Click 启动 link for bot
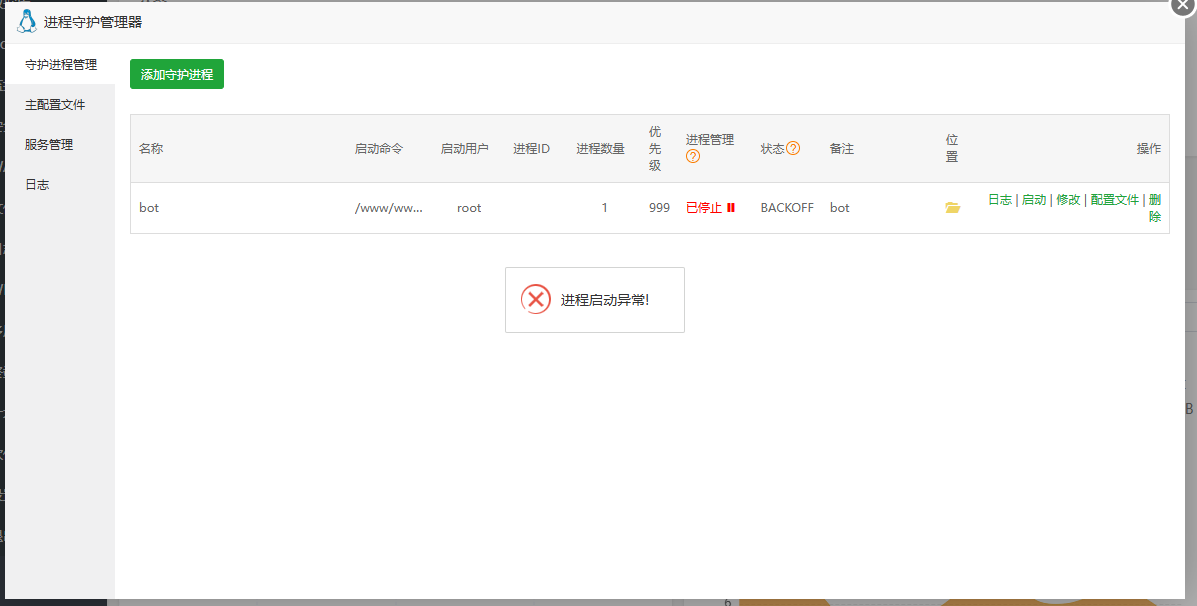The height and width of the screenshot is (606, 1197). (1034, 199)
